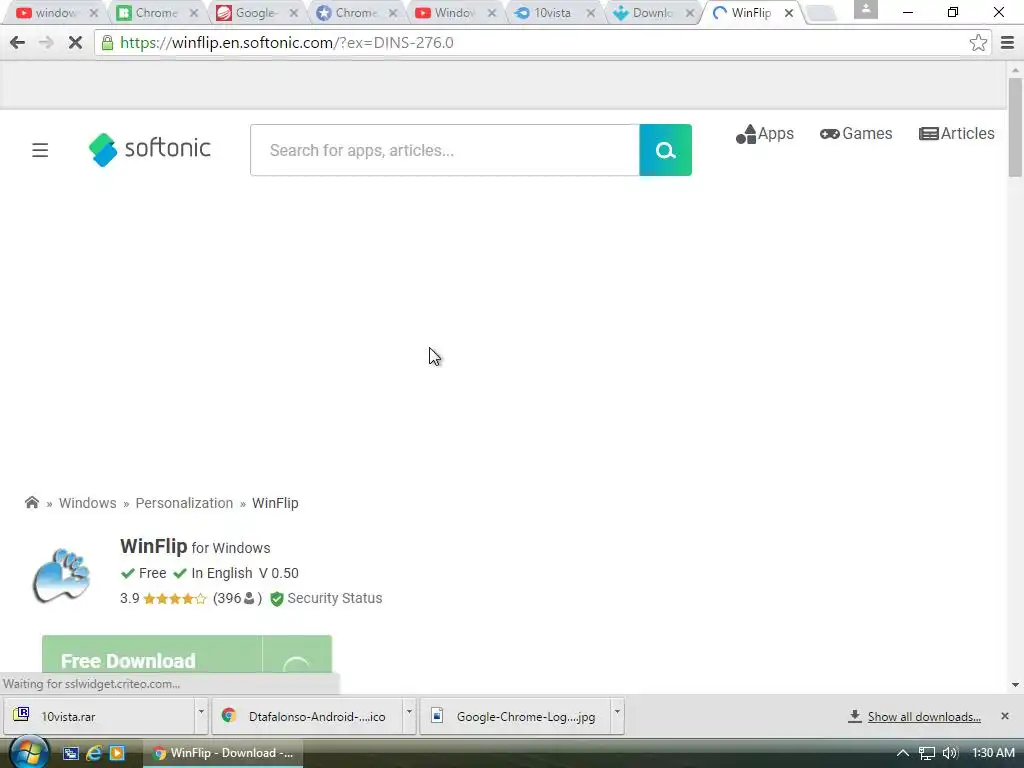Open the 10vista.rar downloaded file
This screenshot has height=768, width=1024.
(100, 716)
